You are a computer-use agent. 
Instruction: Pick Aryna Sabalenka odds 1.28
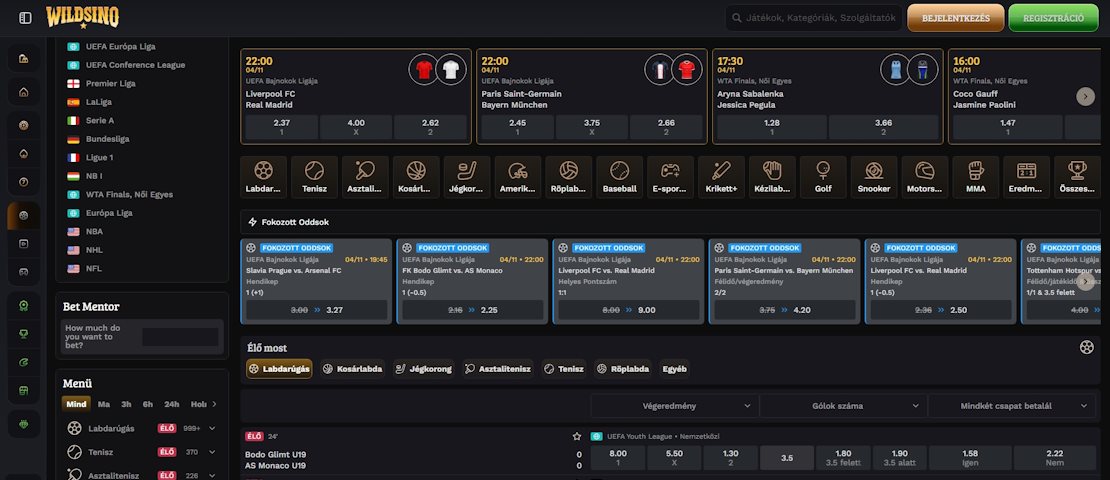point(772,127)
